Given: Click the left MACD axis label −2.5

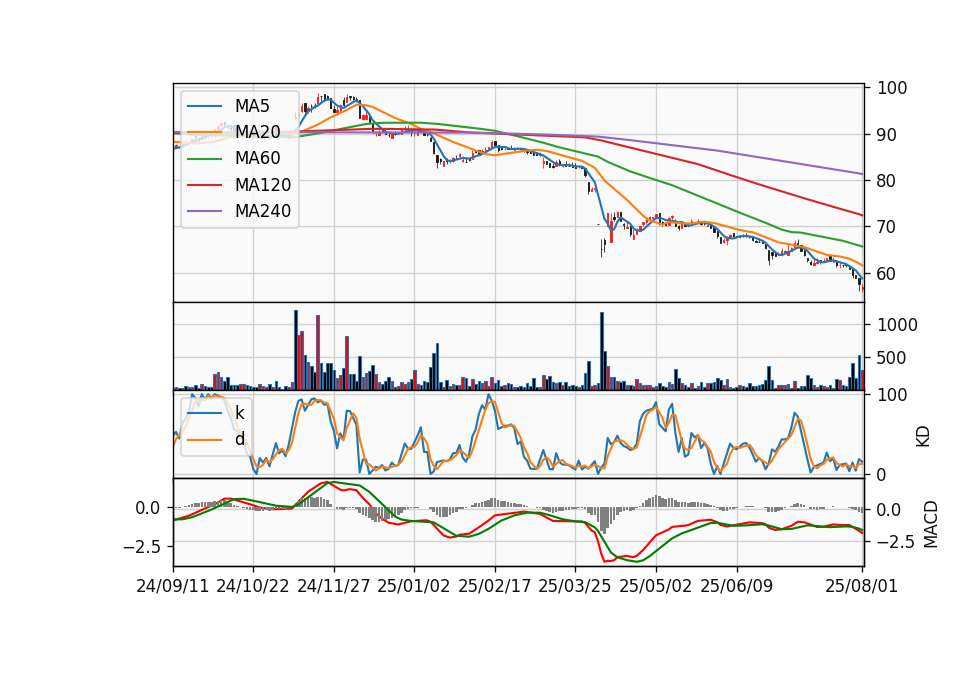Looking at the screenshot, I should point(142,546).
